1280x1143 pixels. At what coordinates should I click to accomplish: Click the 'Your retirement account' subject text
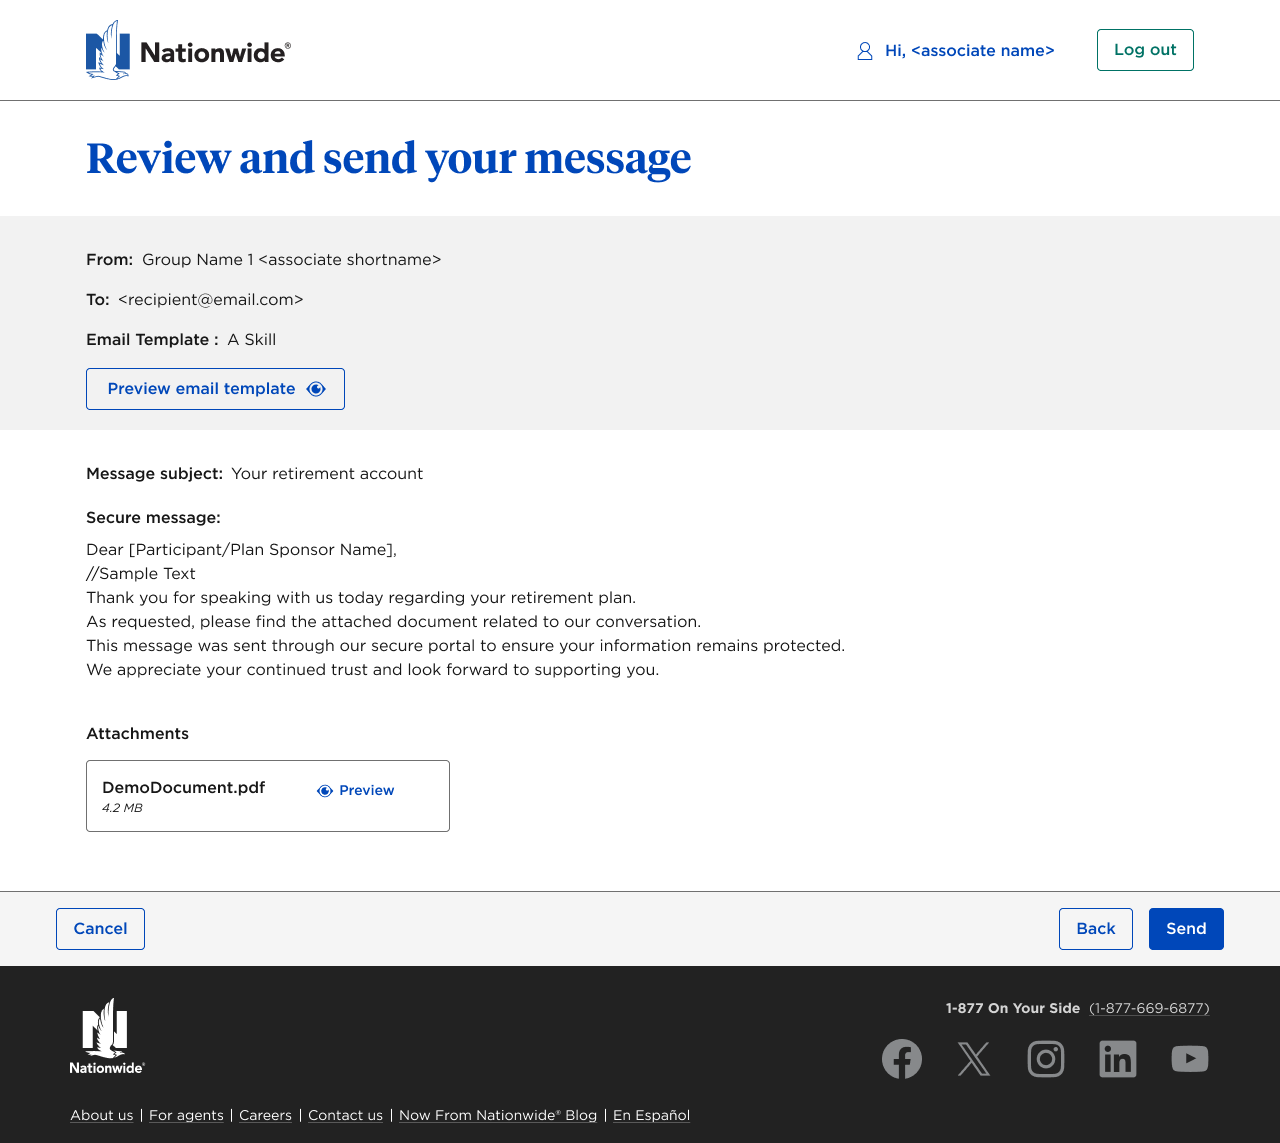[327, 474]
